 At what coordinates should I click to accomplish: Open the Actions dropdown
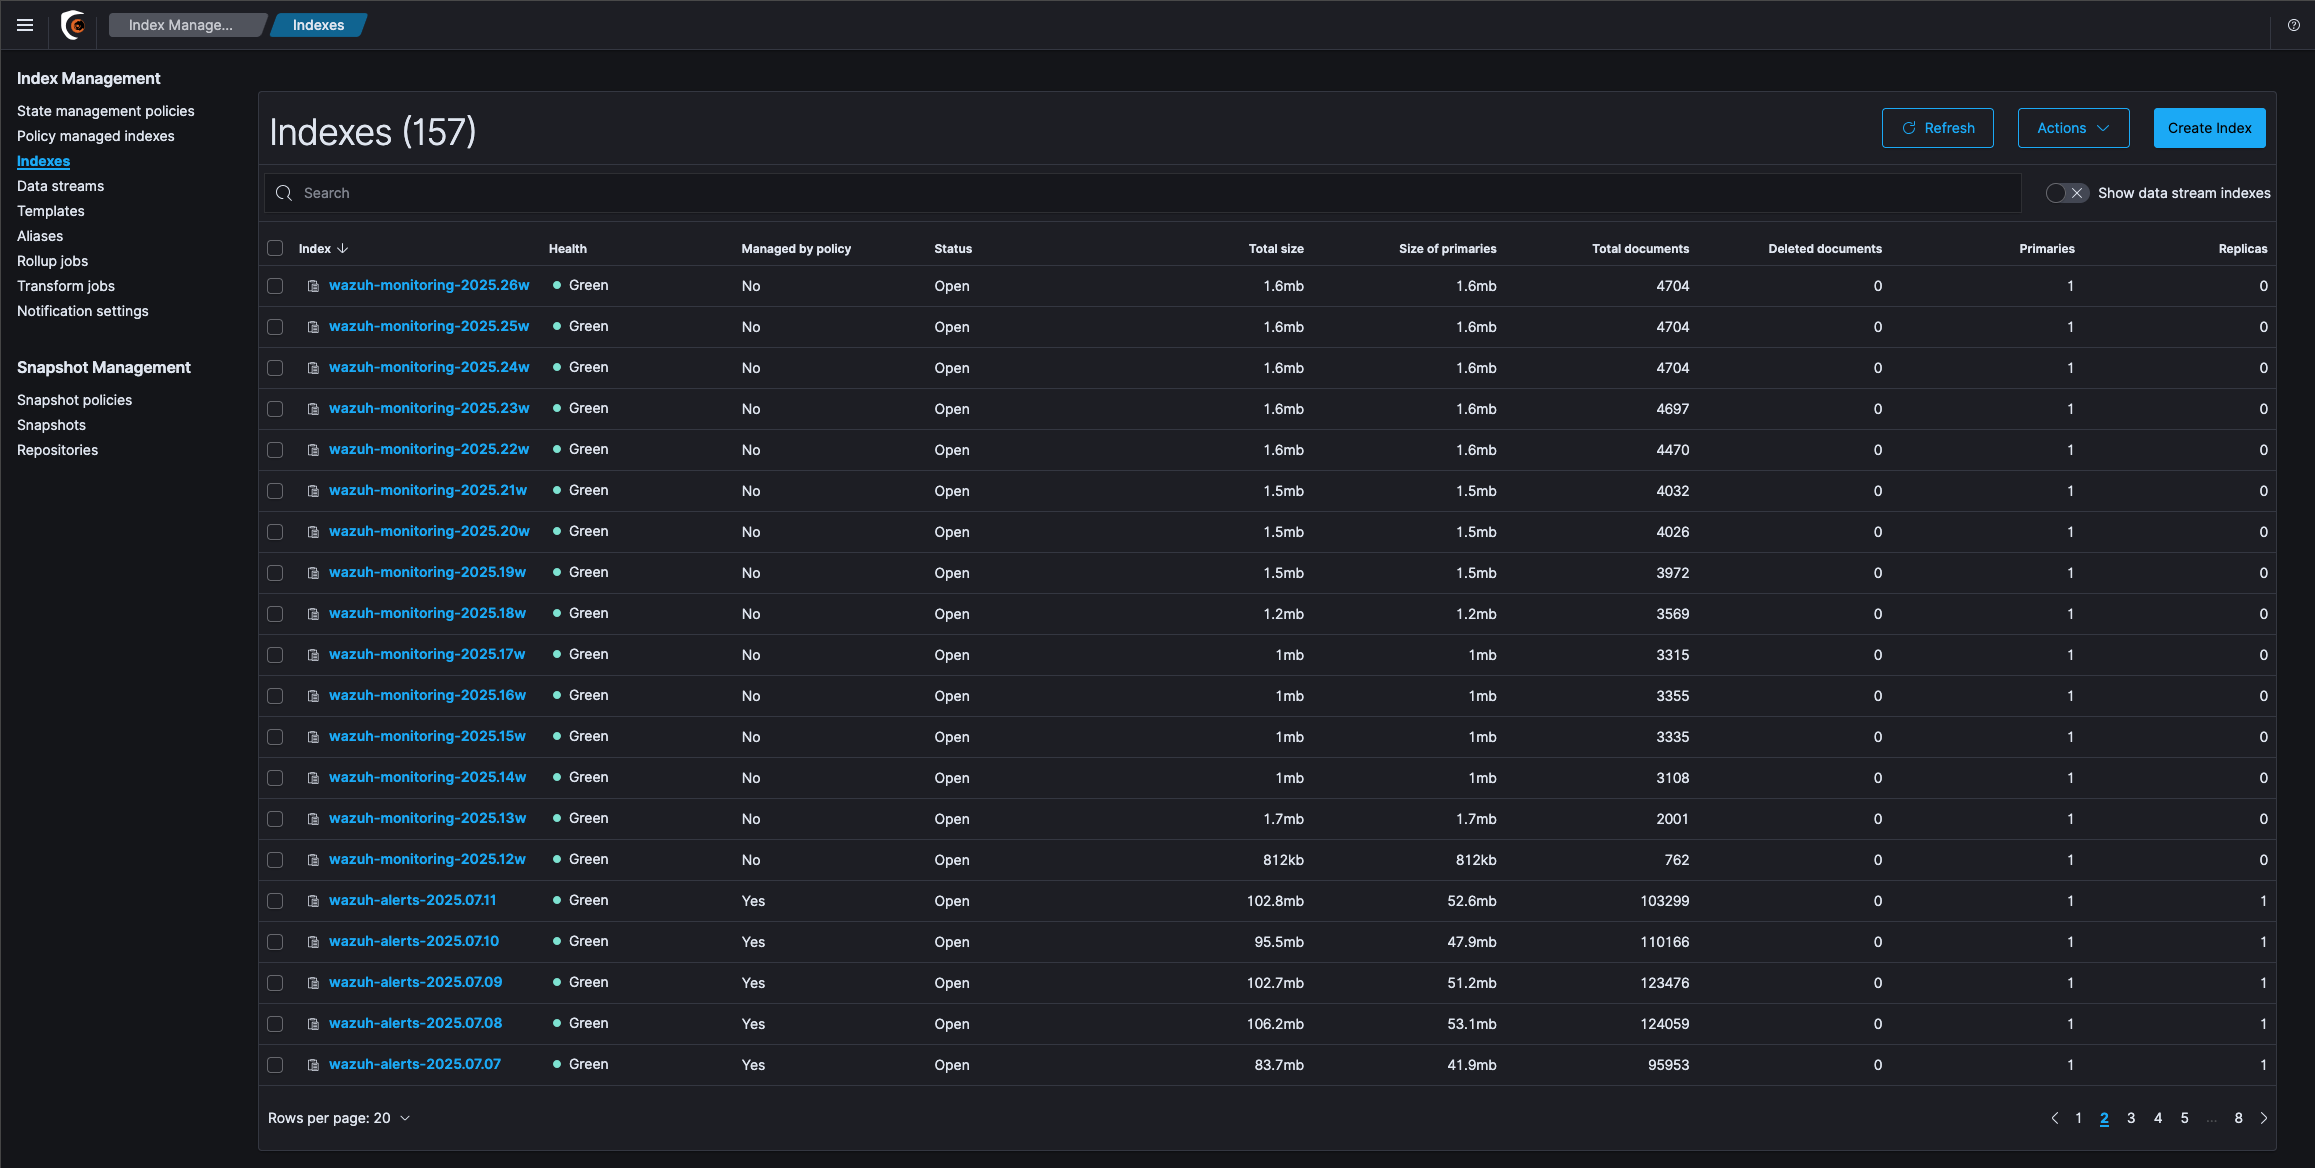pos(2072,128)
